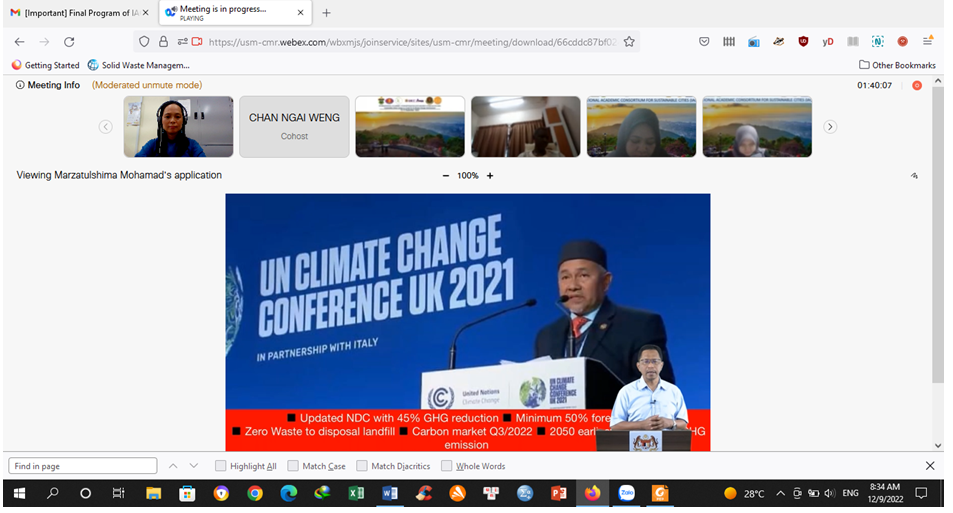This screenshot has width=953, height=513.
Task: Open the yD dictionary extension
Action: pyautogui.click(x=828, y=42)
